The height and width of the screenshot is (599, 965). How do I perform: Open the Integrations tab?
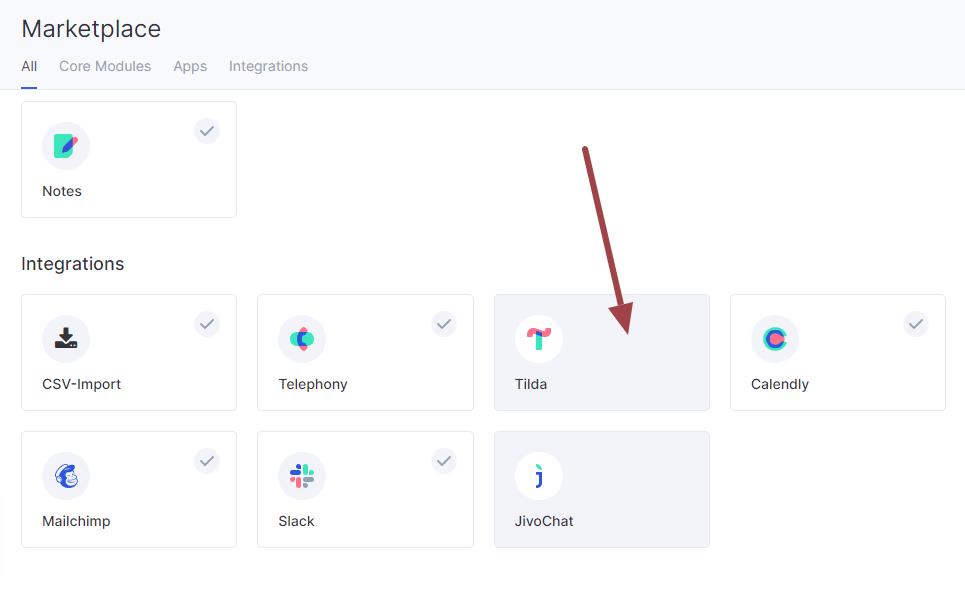tap(268, 66)
